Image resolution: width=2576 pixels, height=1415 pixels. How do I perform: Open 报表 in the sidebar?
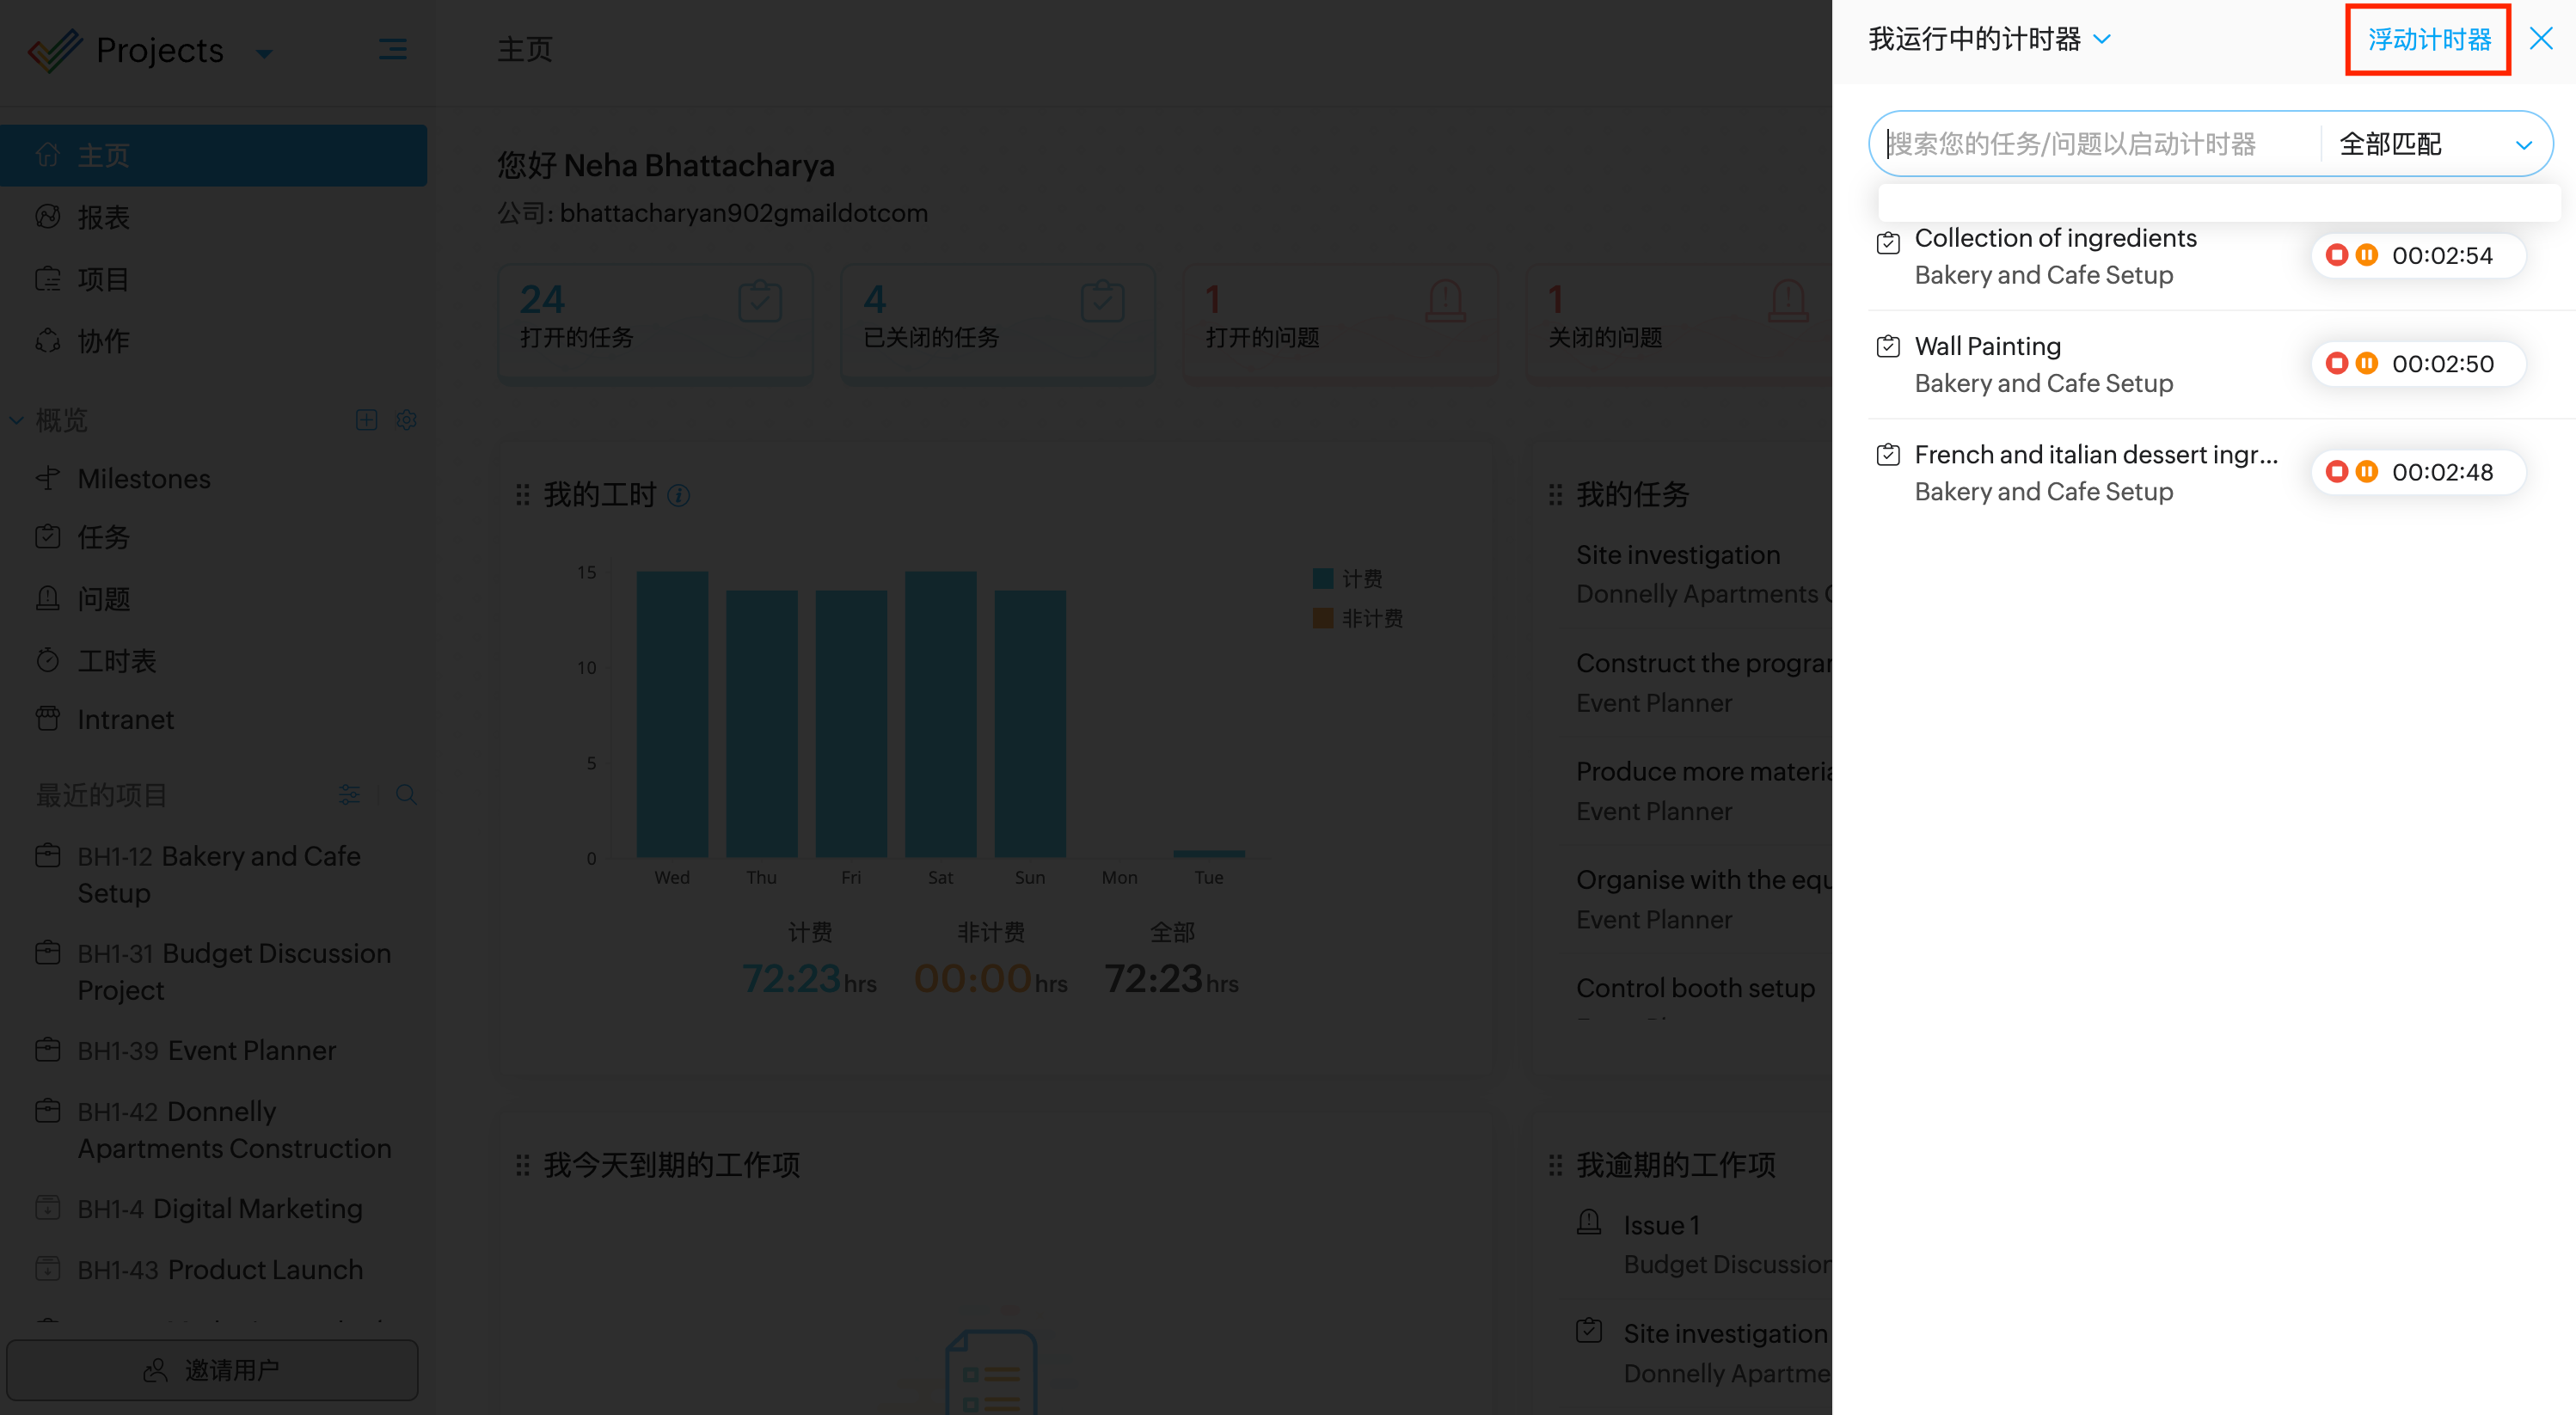[103, 217]
